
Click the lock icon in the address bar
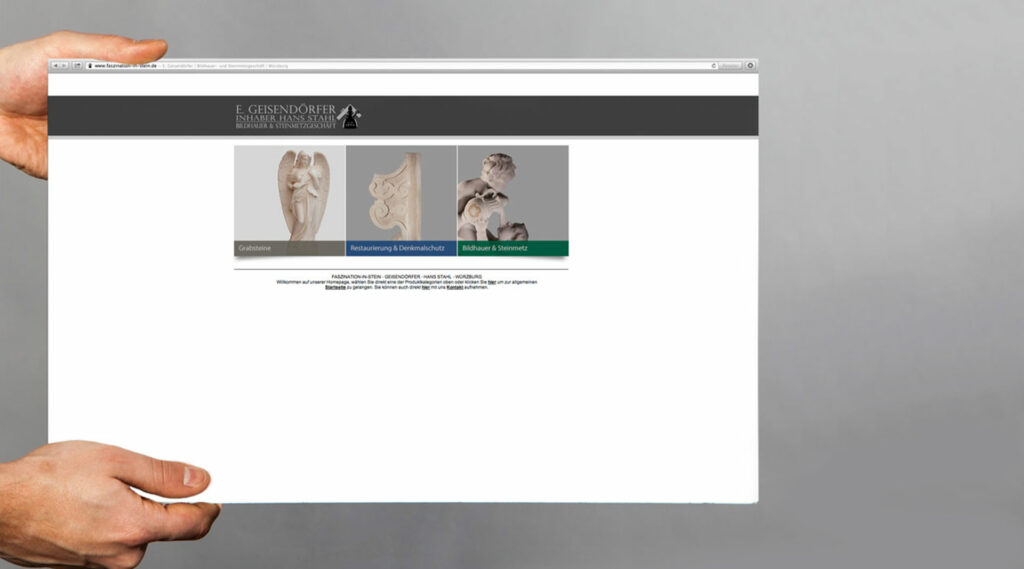point(90,66)
